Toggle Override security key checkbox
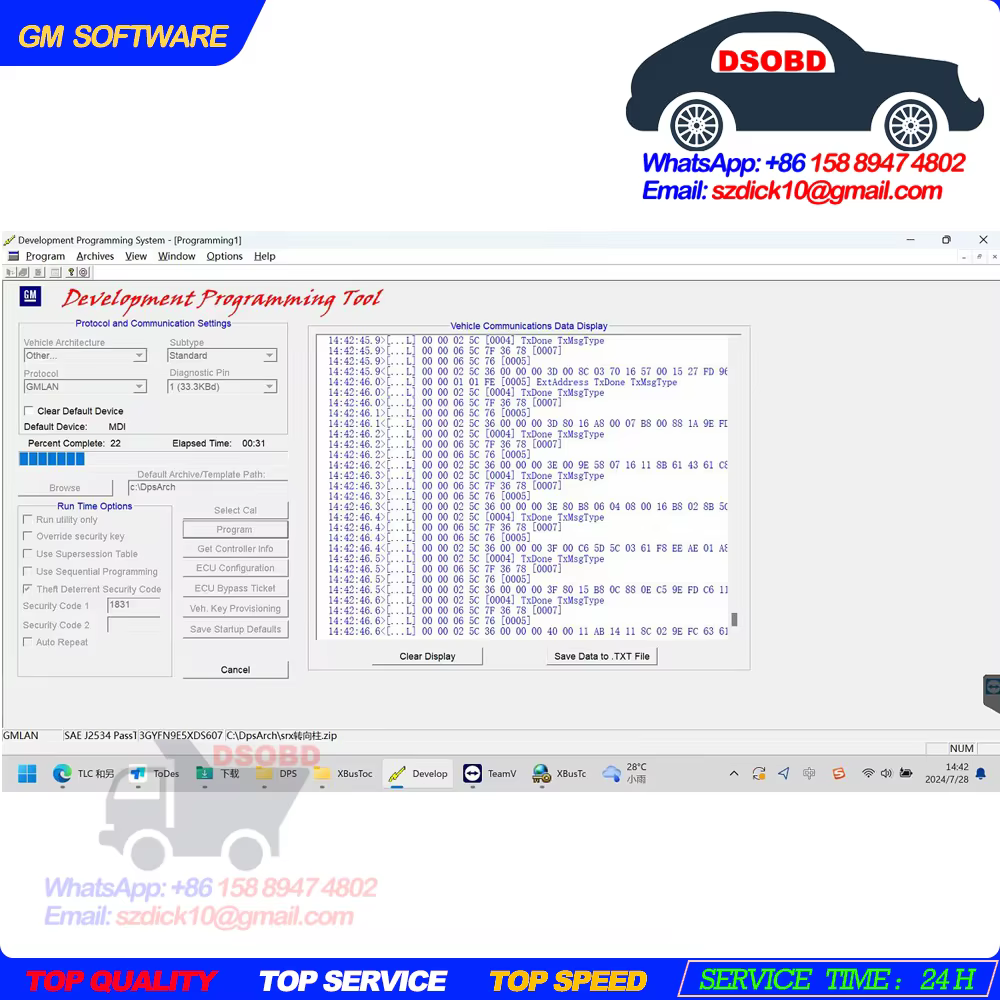The width and height of the screenshot is (1000, 1000). pos(27,536)
